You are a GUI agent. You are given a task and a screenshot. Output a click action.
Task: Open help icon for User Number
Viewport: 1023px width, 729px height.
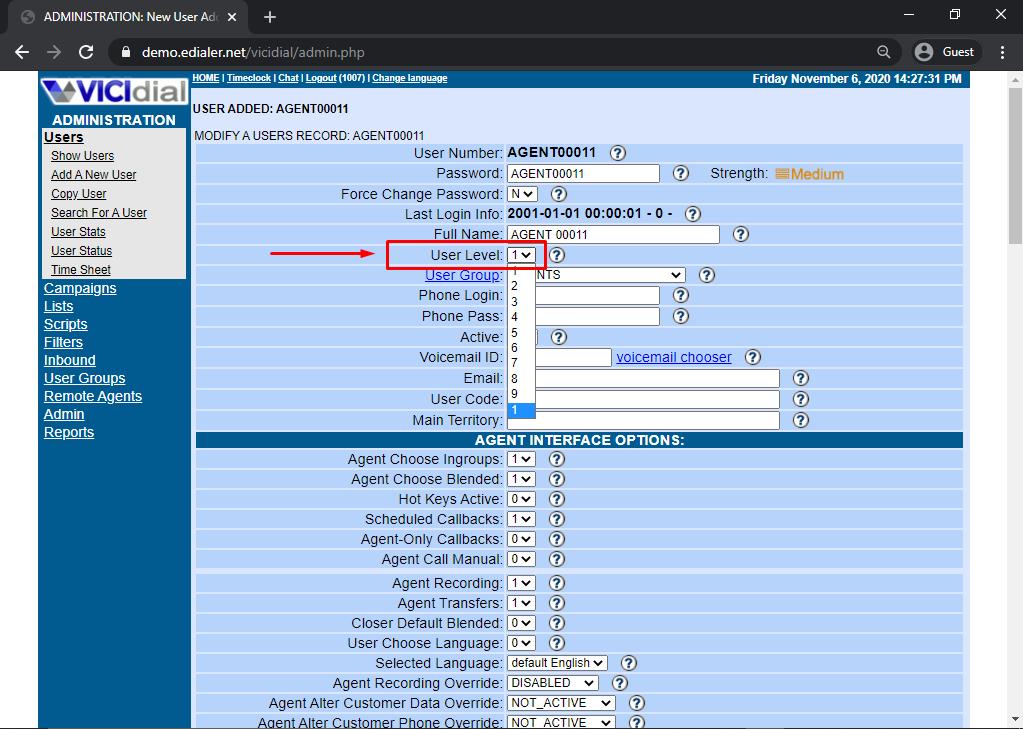point(617,153)
